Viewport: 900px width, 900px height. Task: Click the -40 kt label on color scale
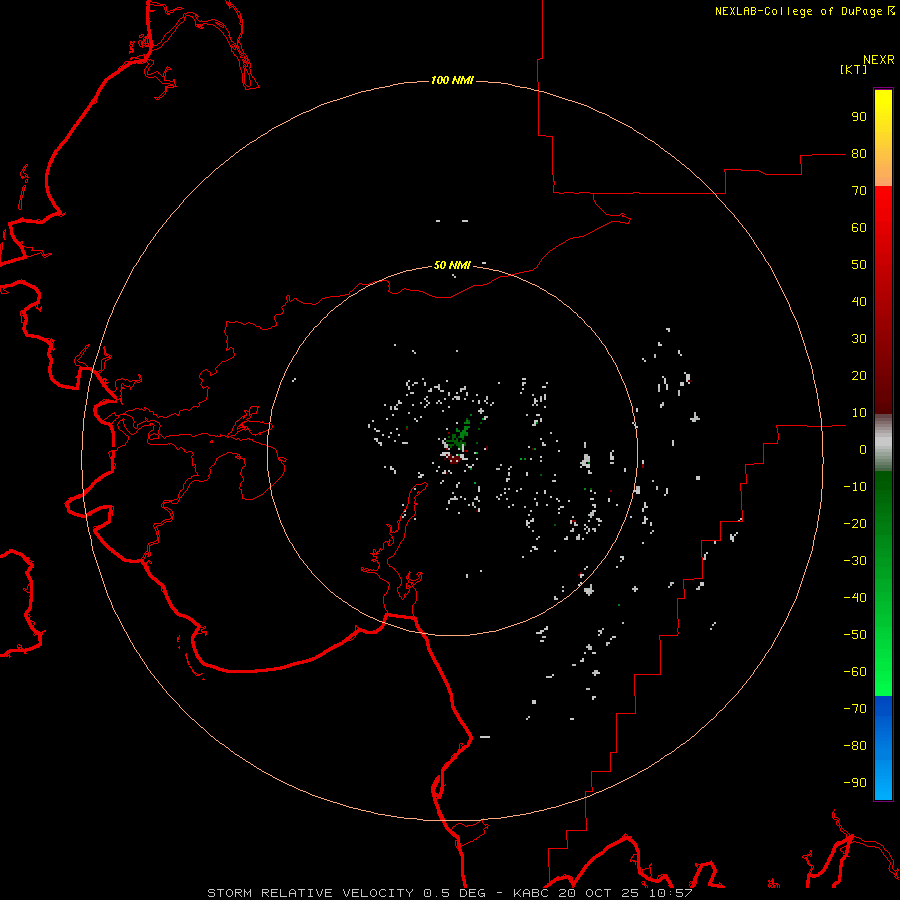click(855, 598)
